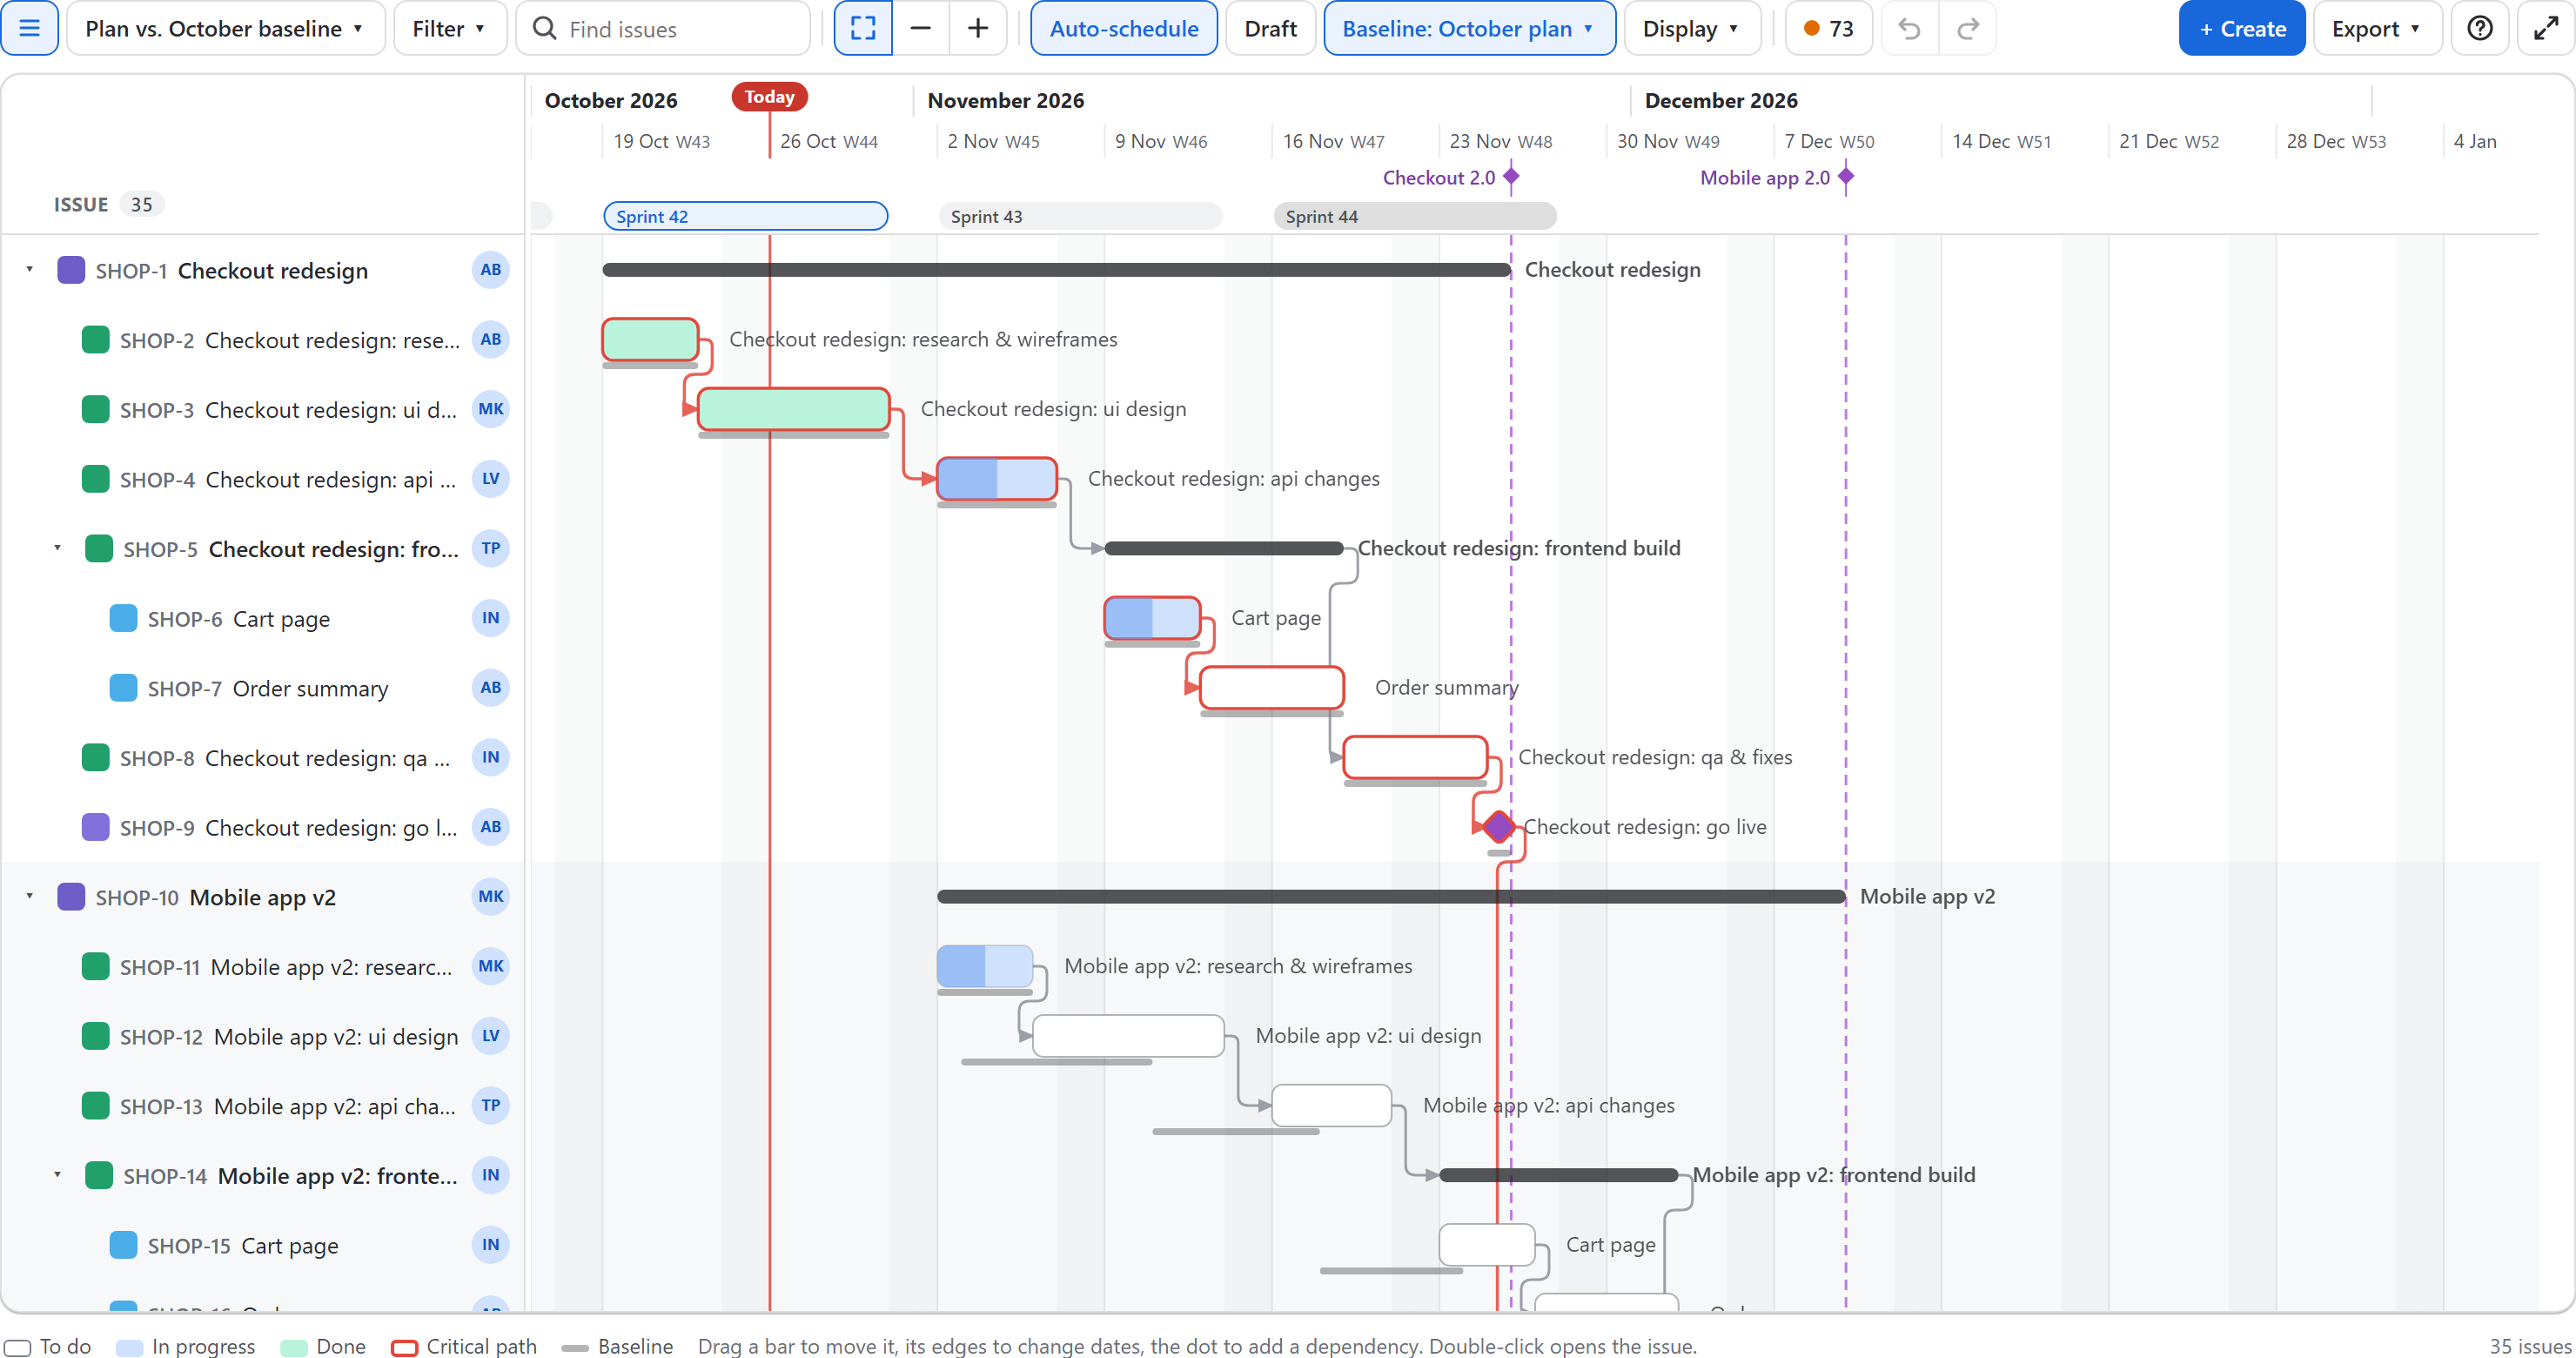2576x1358 pixels.
Task: Open the Baseline: October plan dropdown
Action: [x=1469, y=28]
